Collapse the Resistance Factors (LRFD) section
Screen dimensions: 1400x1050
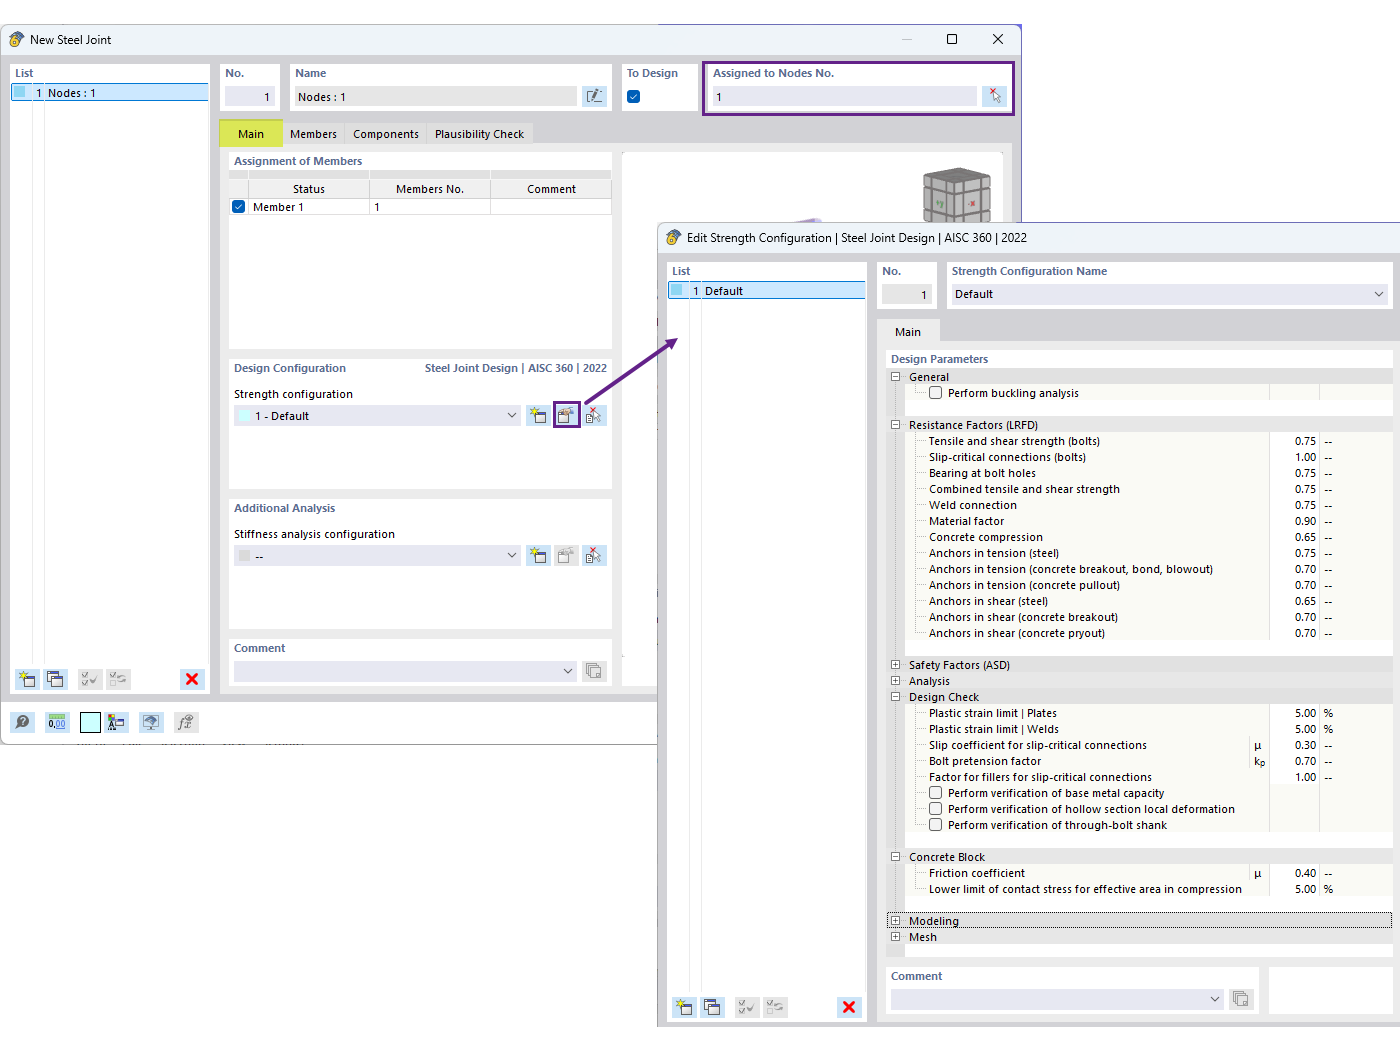[x=895, y=424]
